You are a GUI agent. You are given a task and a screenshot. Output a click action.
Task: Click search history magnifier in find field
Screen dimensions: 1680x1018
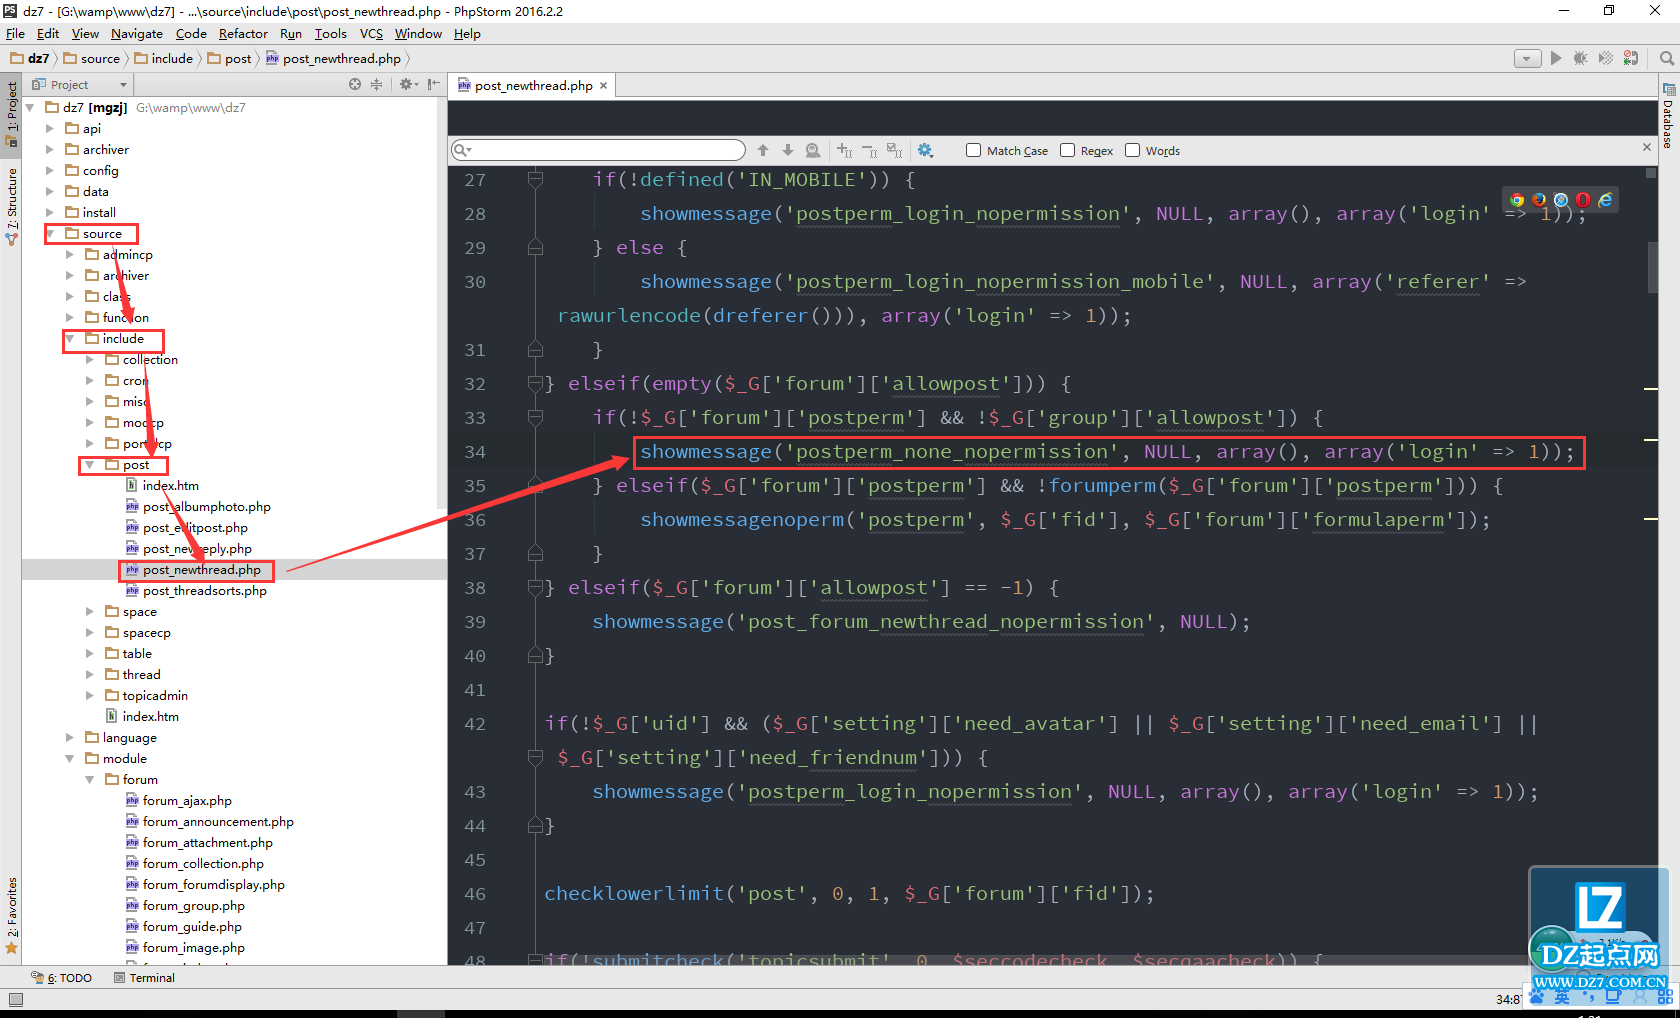click(x=463, y=150)
